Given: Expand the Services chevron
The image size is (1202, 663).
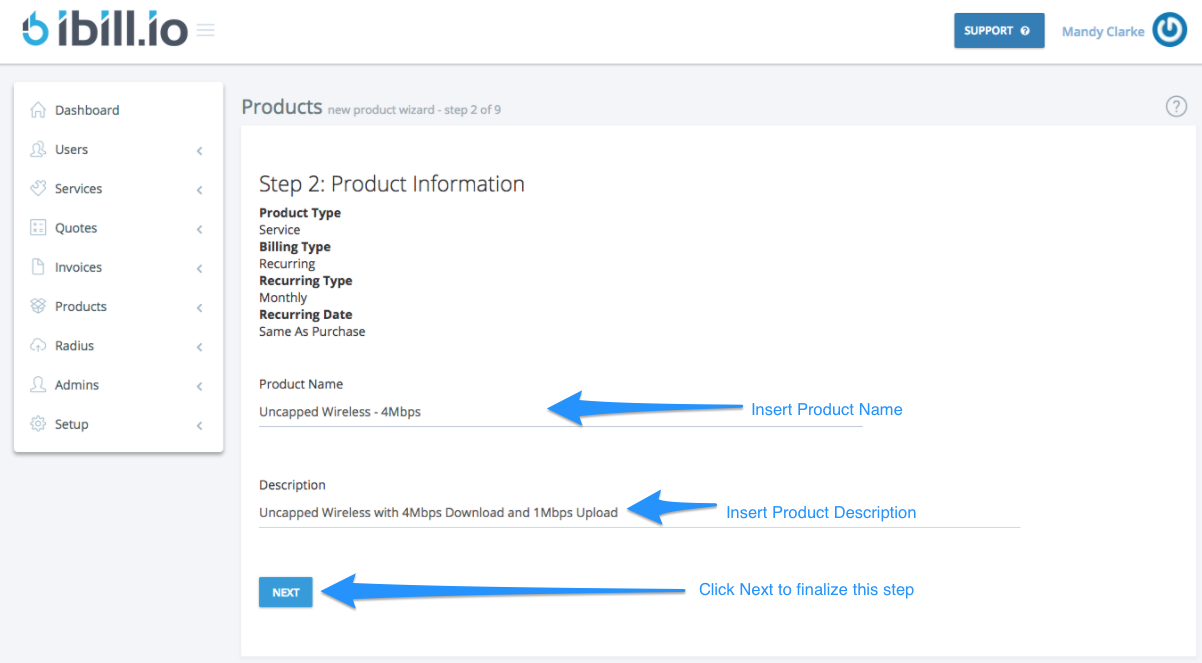Looking at the screenshot, I should tap(200, 190).
